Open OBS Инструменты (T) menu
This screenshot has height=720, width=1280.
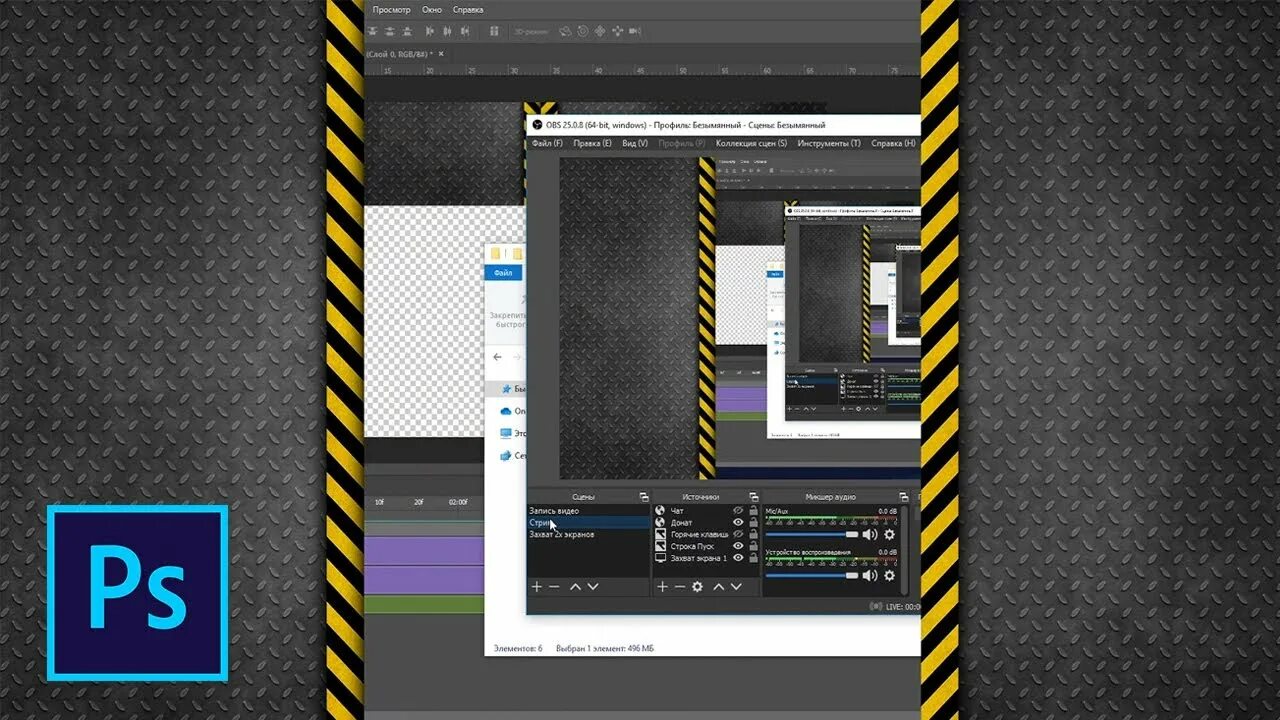pyautogui.click(x=829, y=143)
